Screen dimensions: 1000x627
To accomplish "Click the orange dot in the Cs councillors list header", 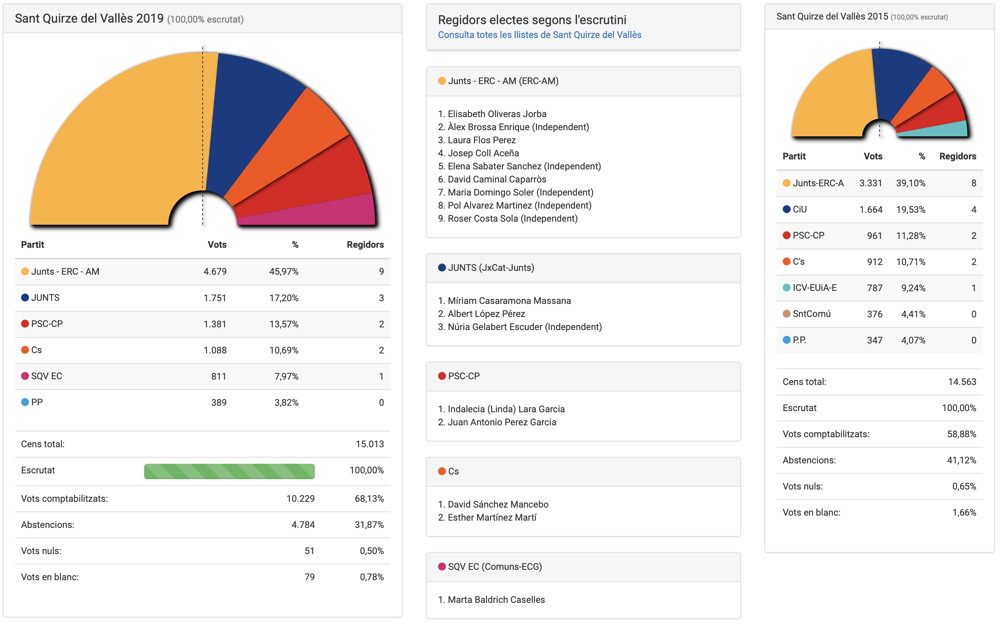I will (442, 471).
